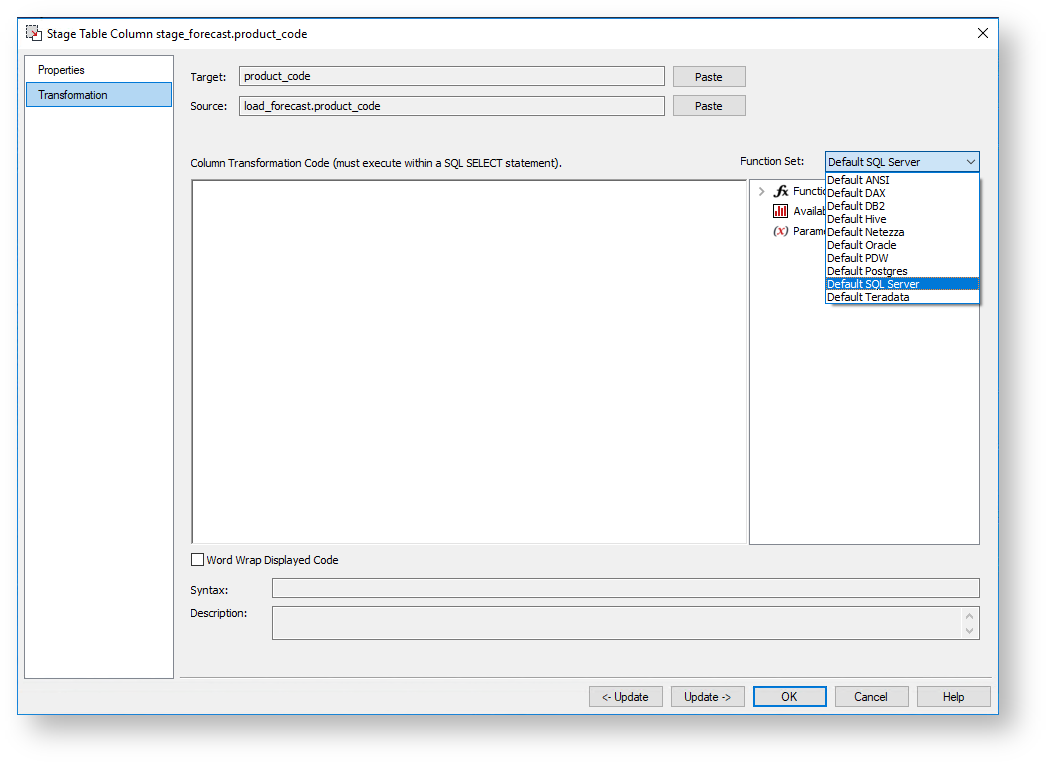The image size is (1047, 763).
Task: Choose Default DAX function set
Action: point(902,193)
